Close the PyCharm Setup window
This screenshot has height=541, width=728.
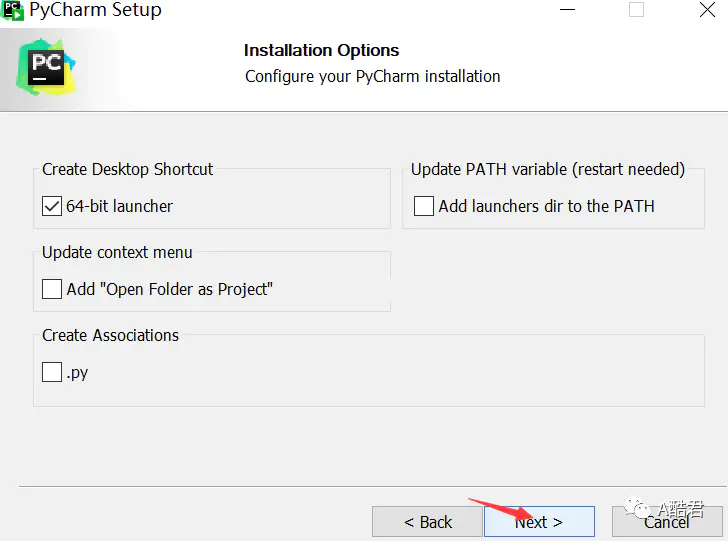706,10
